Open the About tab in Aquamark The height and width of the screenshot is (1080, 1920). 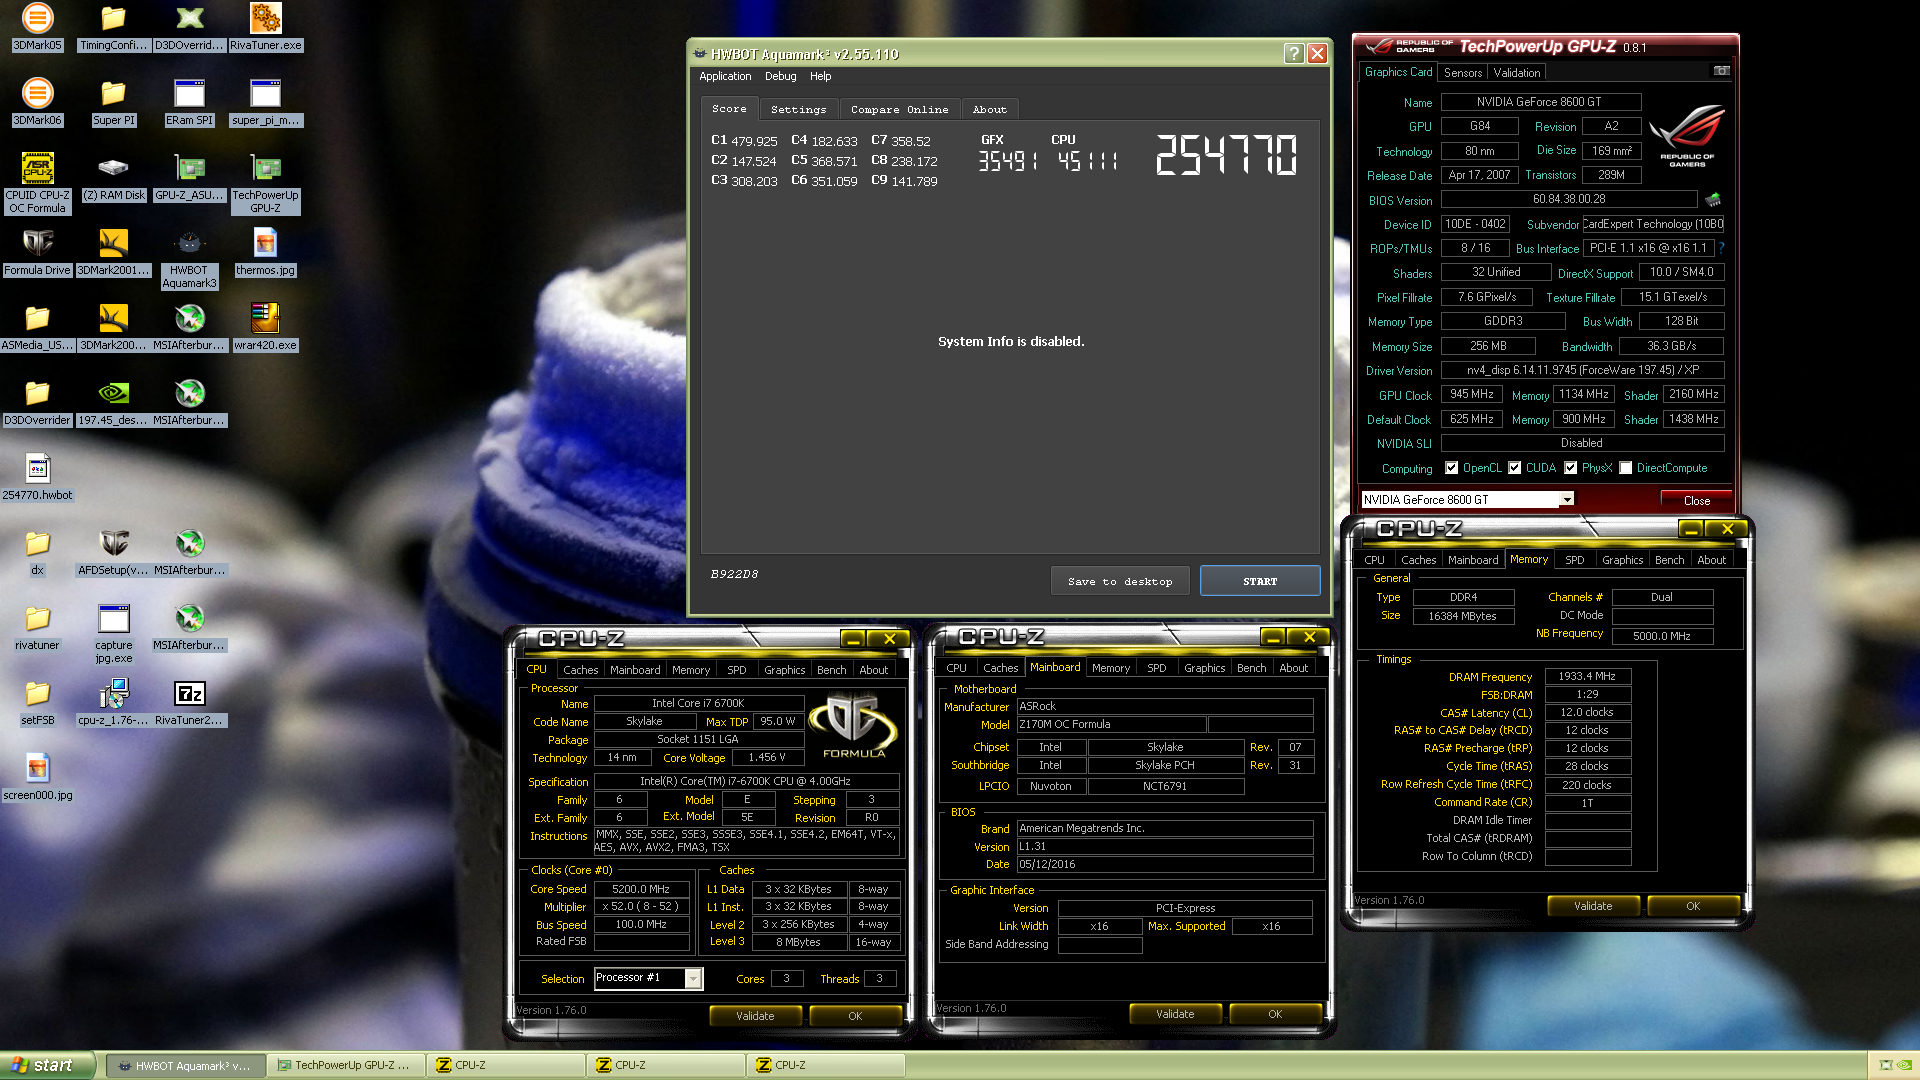(x=989, y=109)
